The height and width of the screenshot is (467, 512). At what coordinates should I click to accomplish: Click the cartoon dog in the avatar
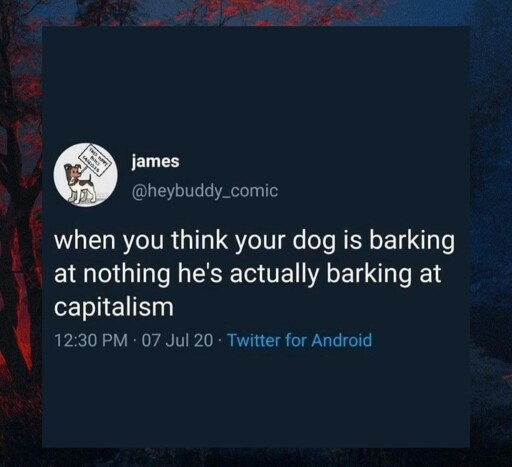(82, 184)
